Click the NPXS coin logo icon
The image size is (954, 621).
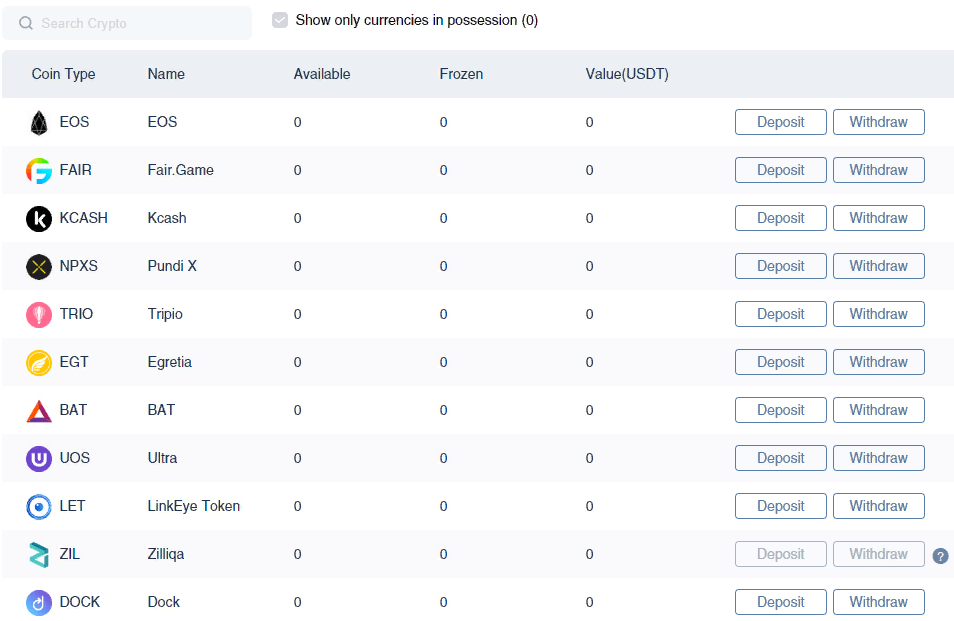[39, 266]
